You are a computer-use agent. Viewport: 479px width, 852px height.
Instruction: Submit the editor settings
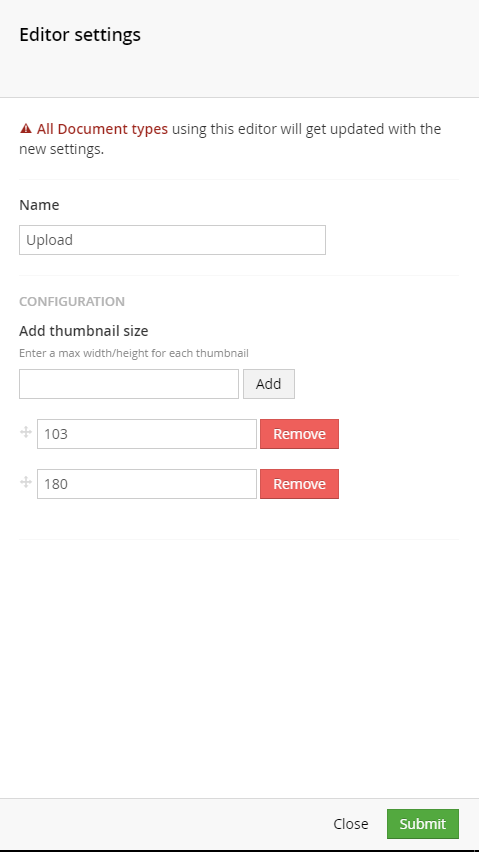[x=423, y=824]
